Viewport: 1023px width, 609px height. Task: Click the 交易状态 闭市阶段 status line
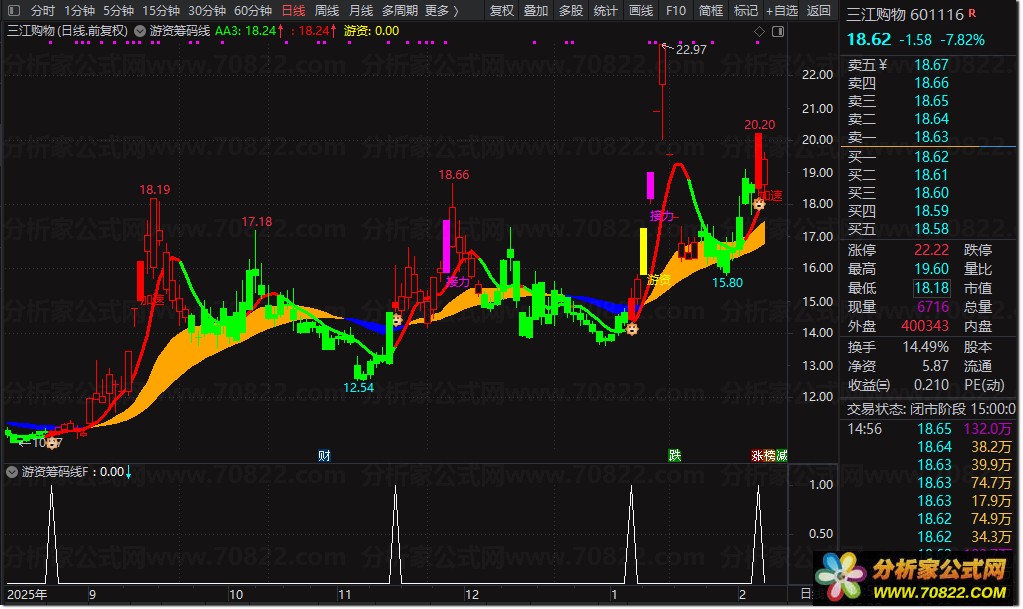pyautogui.click(x=930, y=409)
